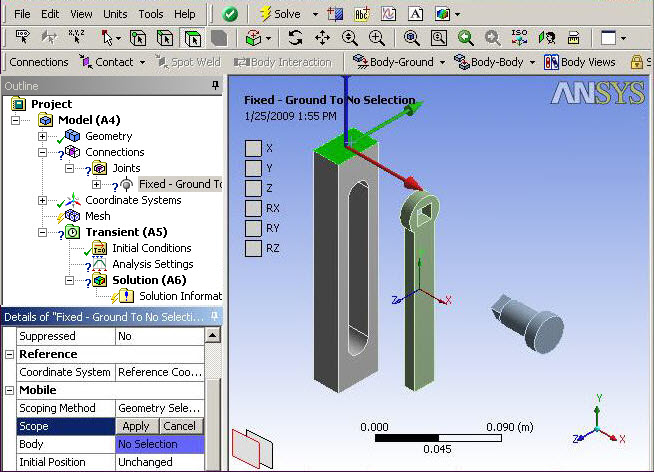The height and width of the screenshot is (472, 654).
Task: Activate the Pan view tool
Action: pyautogui.click(x=322, y=38)
